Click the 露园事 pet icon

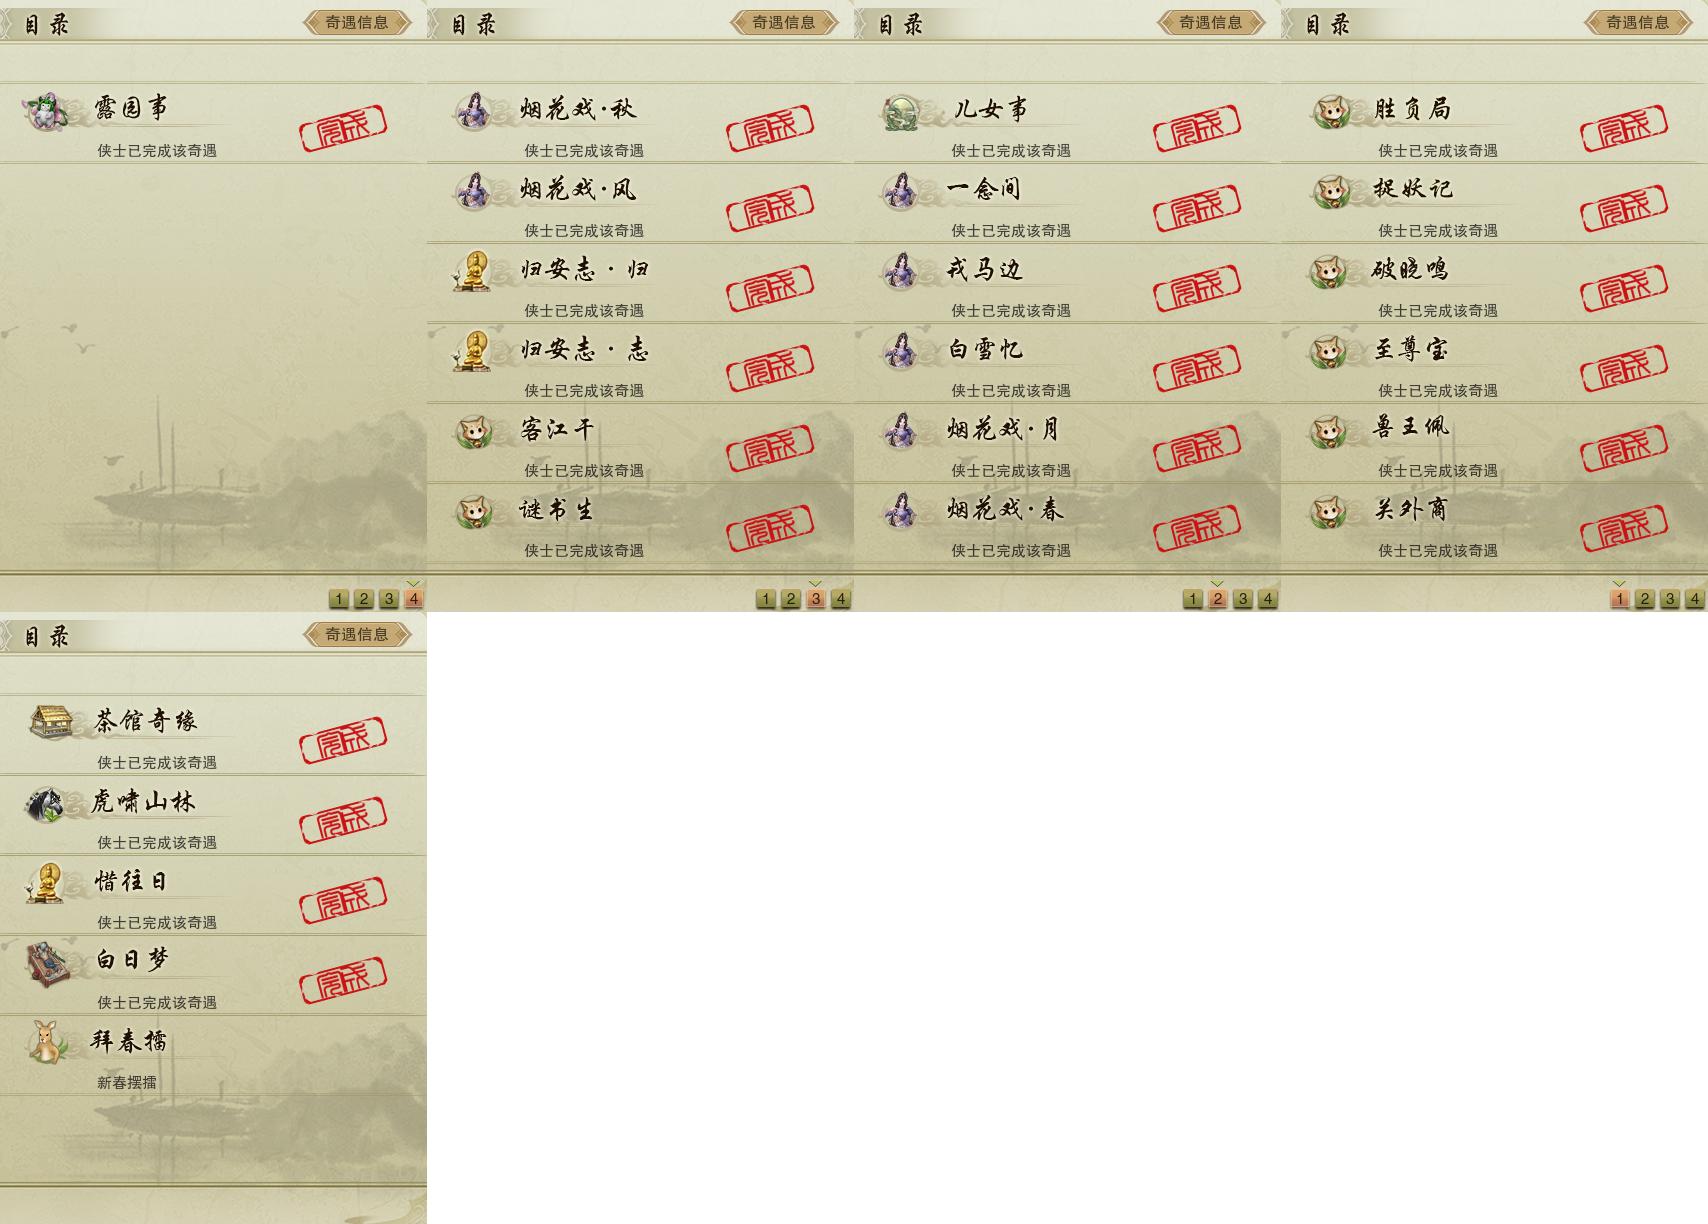tap(46, 112)
